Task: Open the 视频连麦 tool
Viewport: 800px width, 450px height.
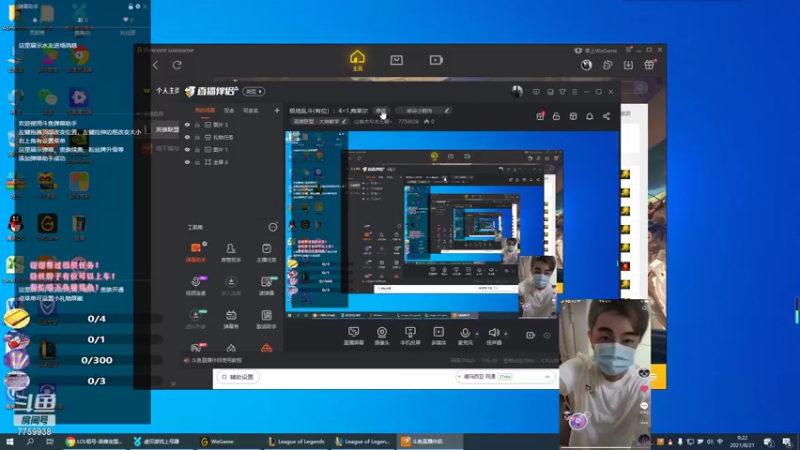Action: (x=196, y=286)
